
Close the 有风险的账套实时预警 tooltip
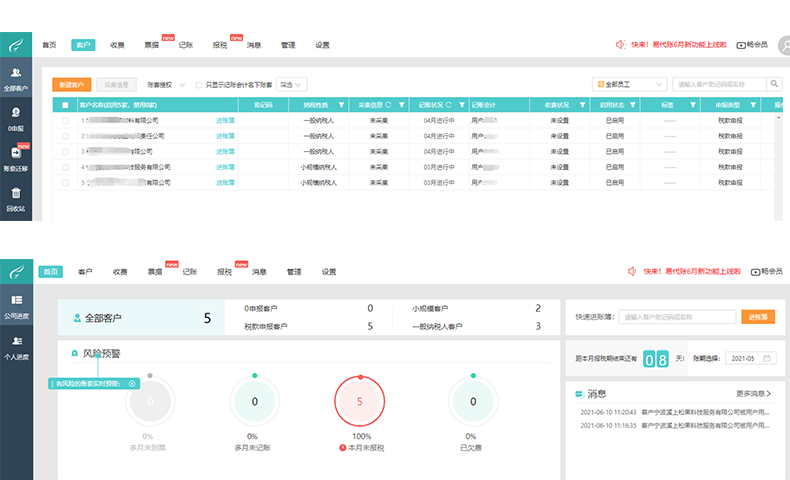tap(133, 383)
